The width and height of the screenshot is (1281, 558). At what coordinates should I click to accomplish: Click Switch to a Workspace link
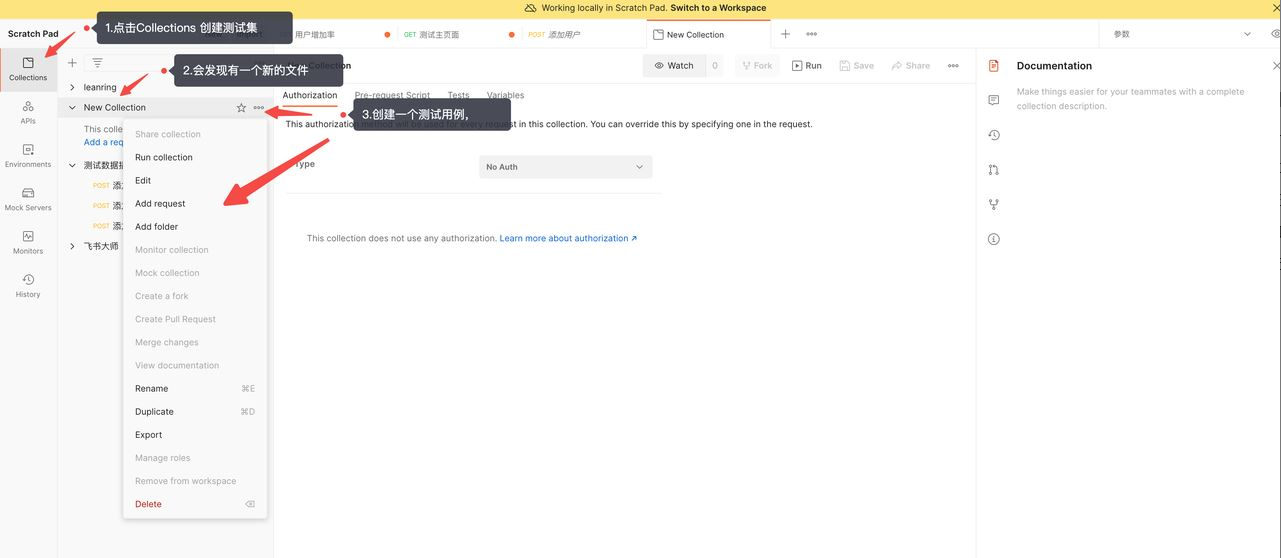718,8
